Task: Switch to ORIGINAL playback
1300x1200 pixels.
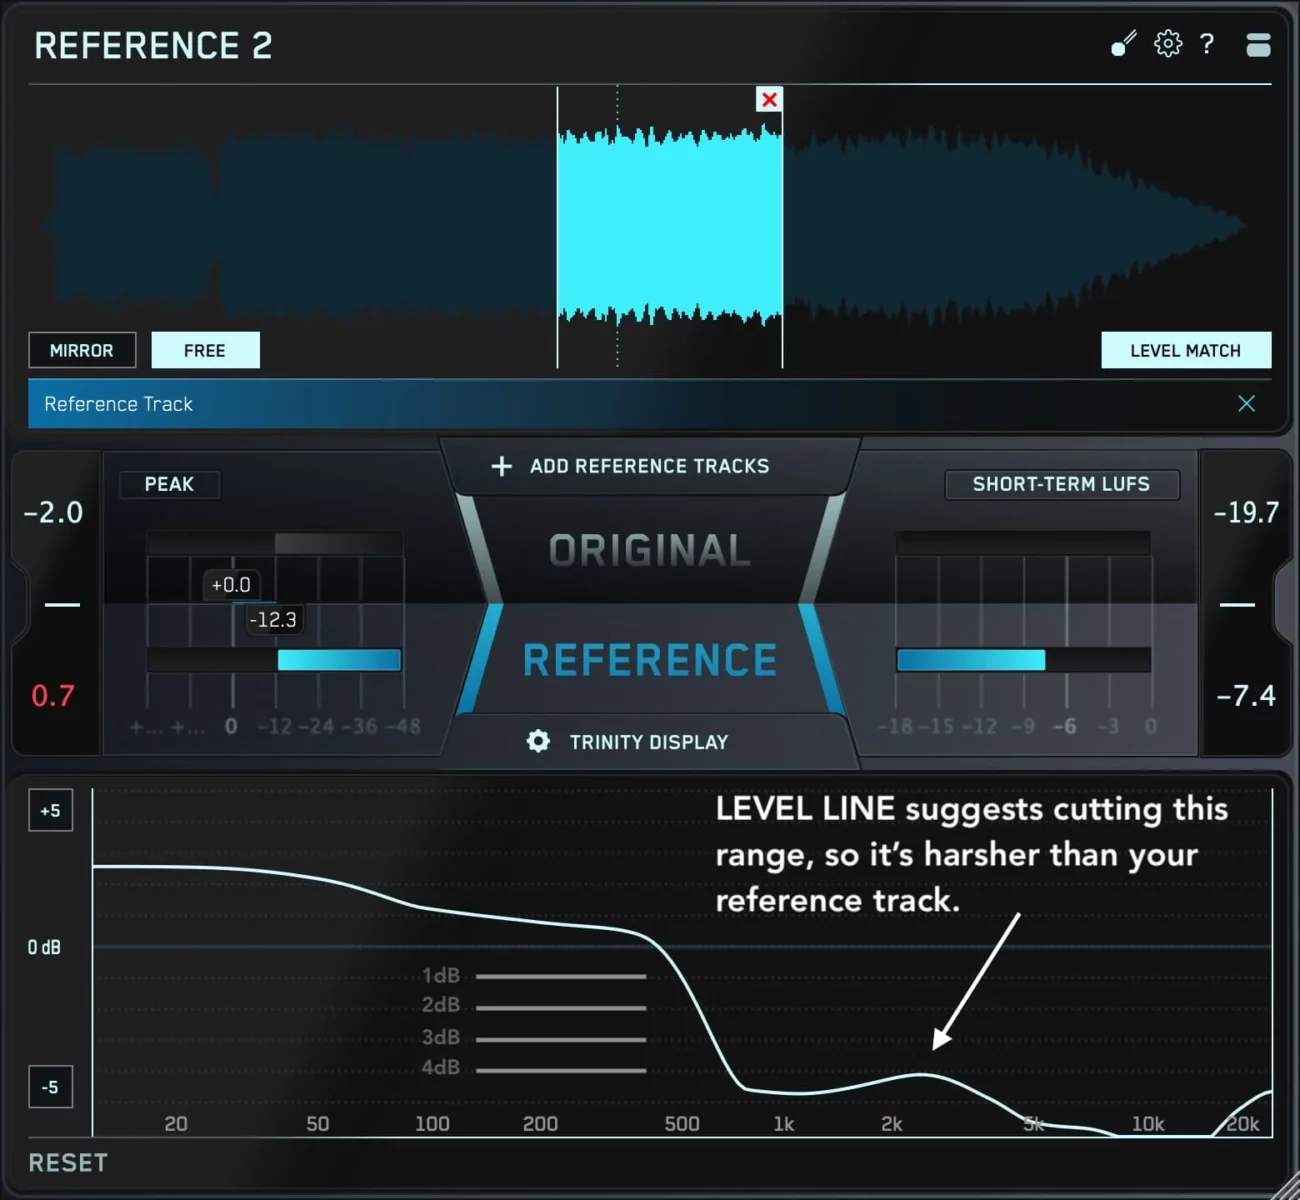Action: click(x=650, y=550)
